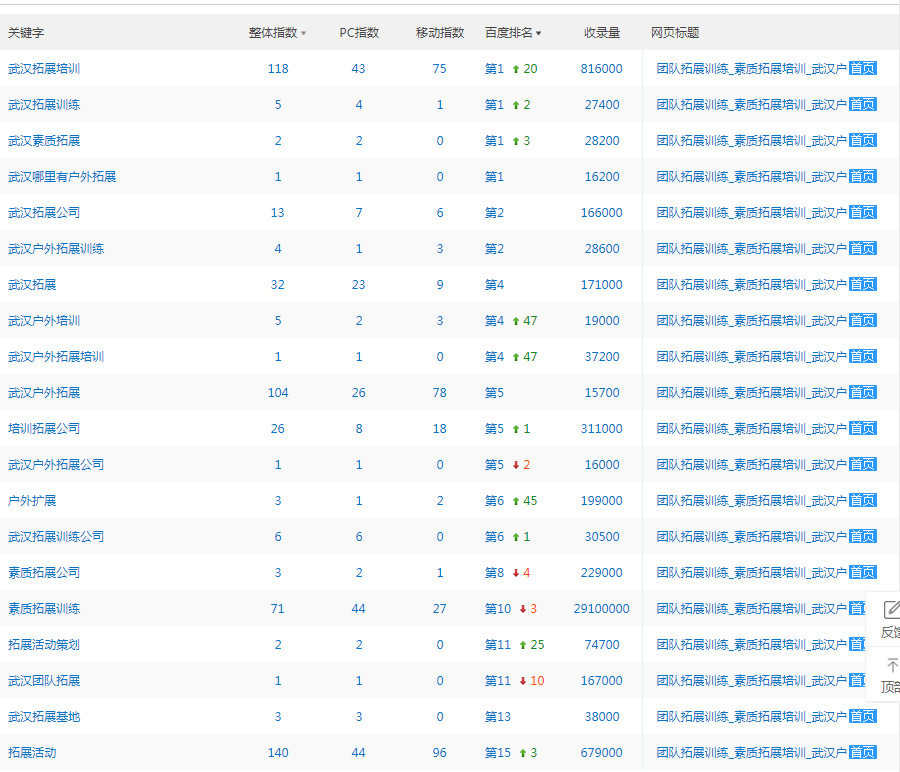Click 首页 badge in 武汉拓展基地 row
900x772 pixels.
(863, 716)
